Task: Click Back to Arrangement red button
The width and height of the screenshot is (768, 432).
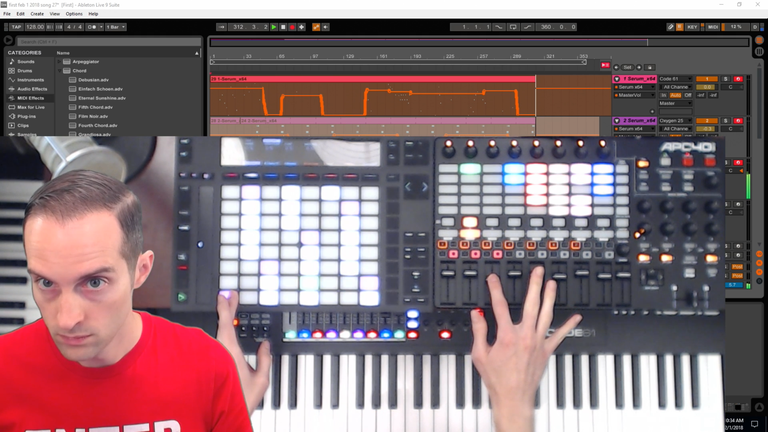Action: [x=605, y=65]
